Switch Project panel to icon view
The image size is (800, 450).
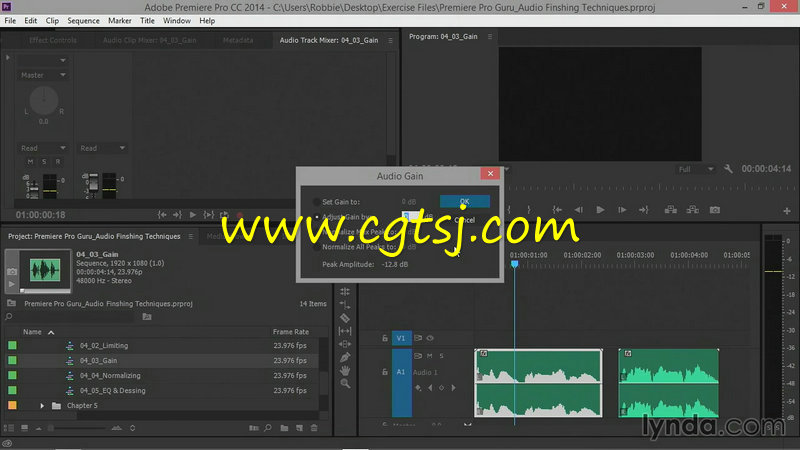[24, 428]
